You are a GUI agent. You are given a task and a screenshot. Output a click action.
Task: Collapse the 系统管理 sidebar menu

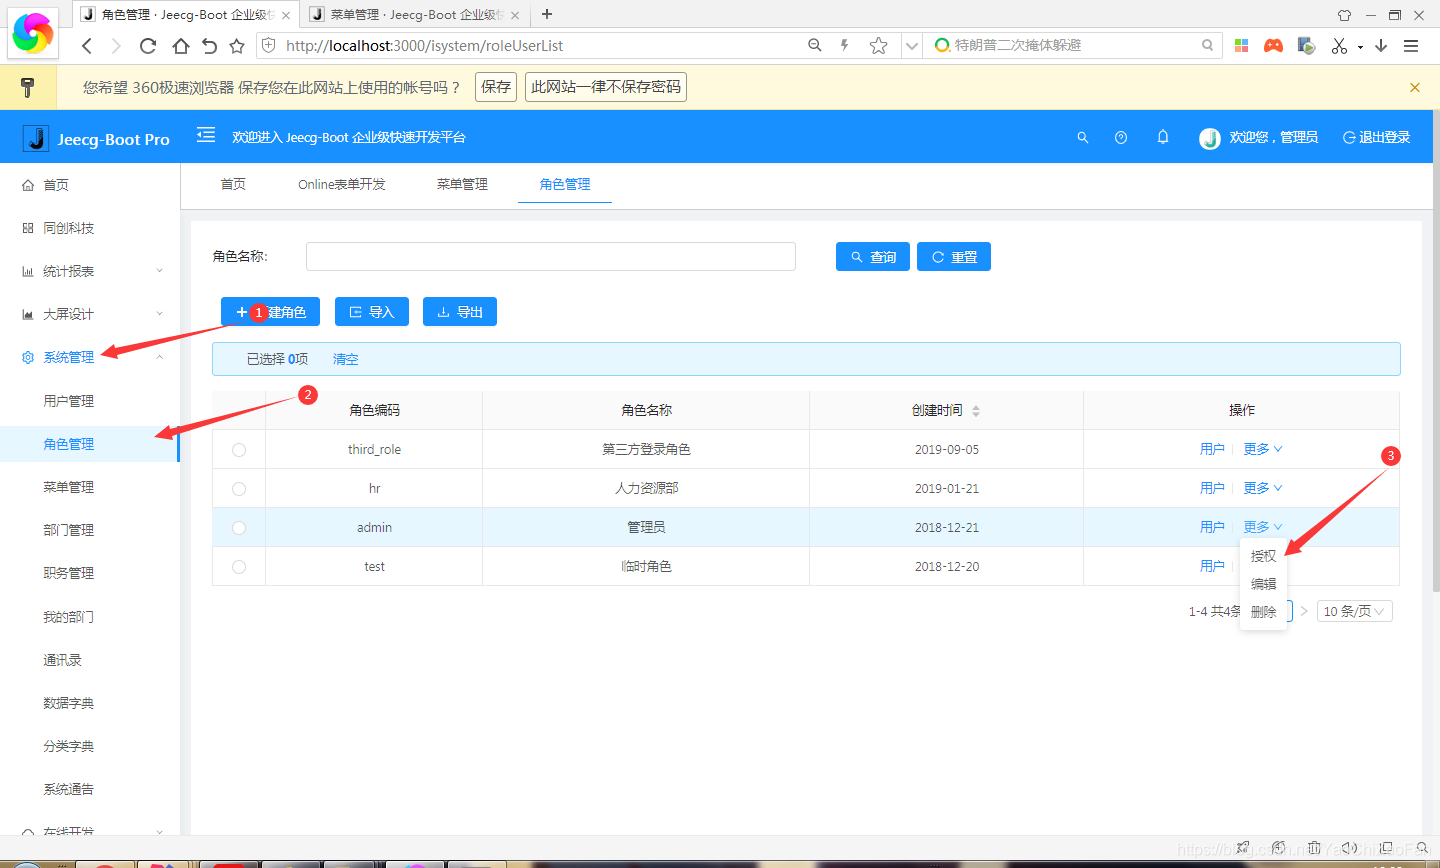pos(90,357)
